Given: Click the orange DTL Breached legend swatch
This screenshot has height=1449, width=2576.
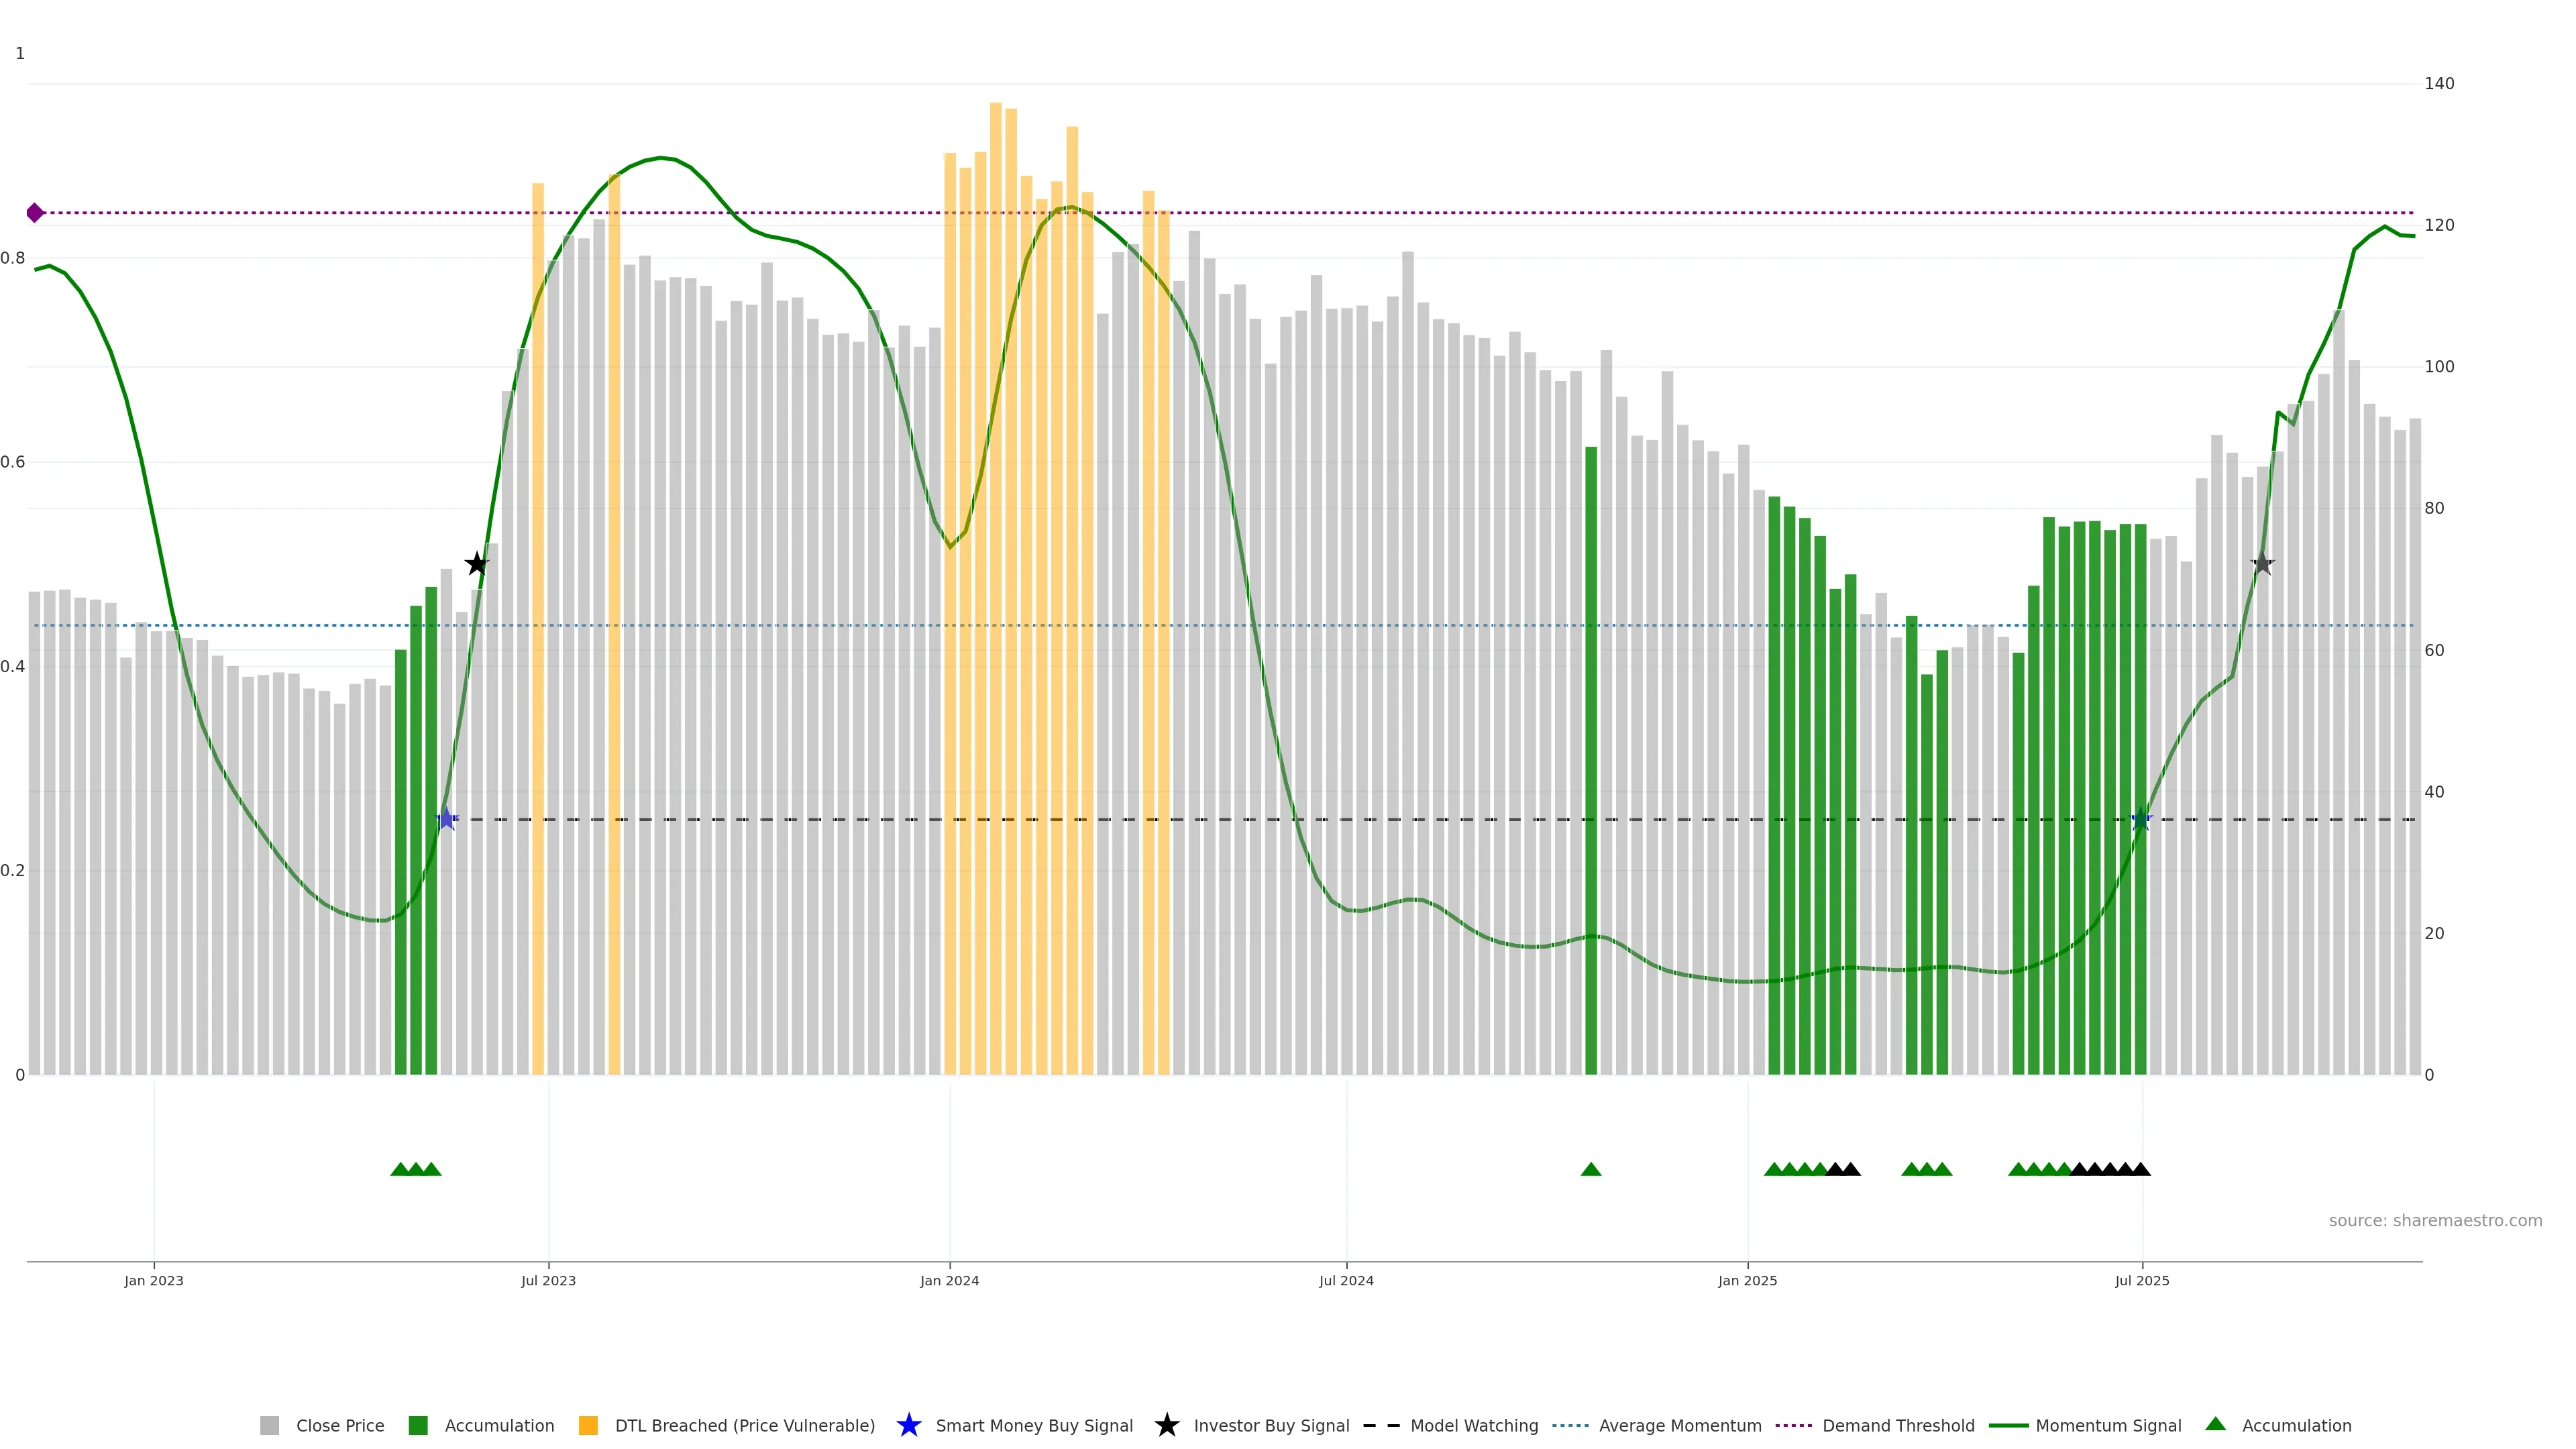Looking at the screenshot, I should (x=588, y=1426).
